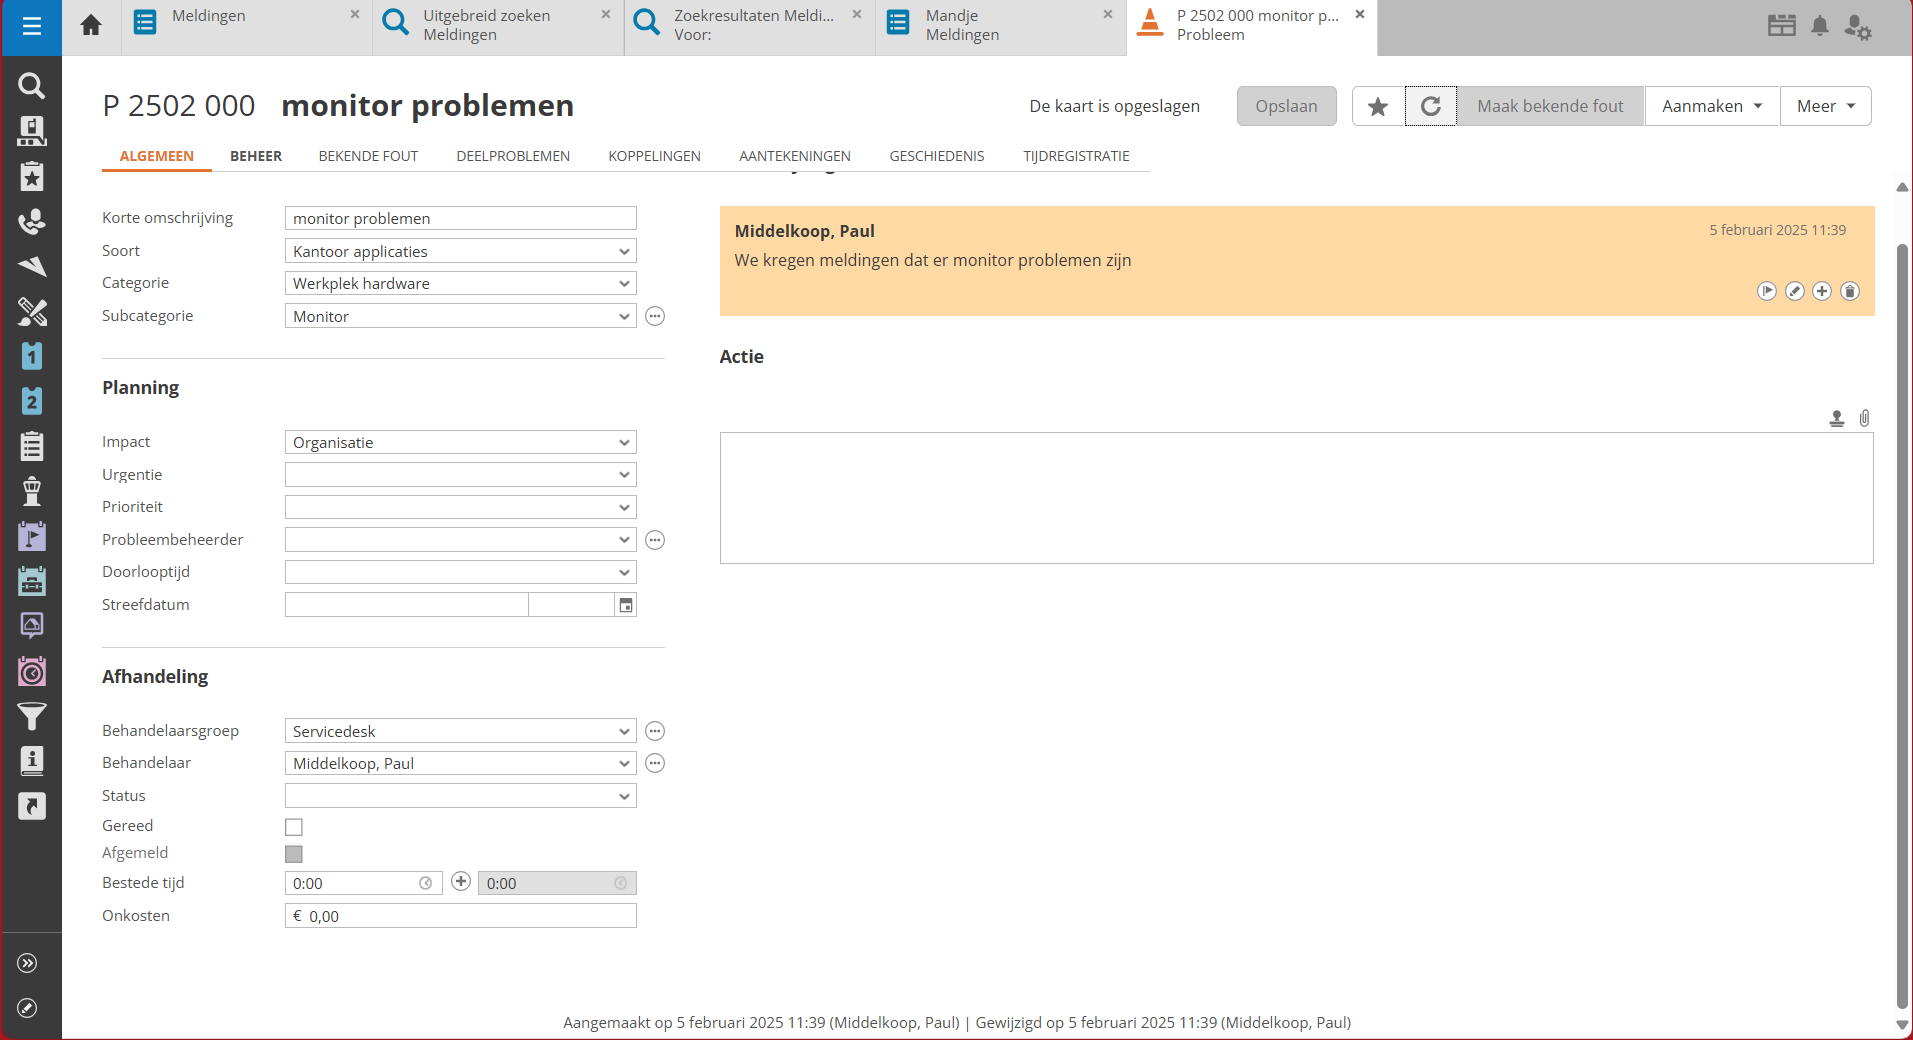Refresh the problem card
The width and height of the screenshot is (1913, 1040).
[x=1430, y=106]
